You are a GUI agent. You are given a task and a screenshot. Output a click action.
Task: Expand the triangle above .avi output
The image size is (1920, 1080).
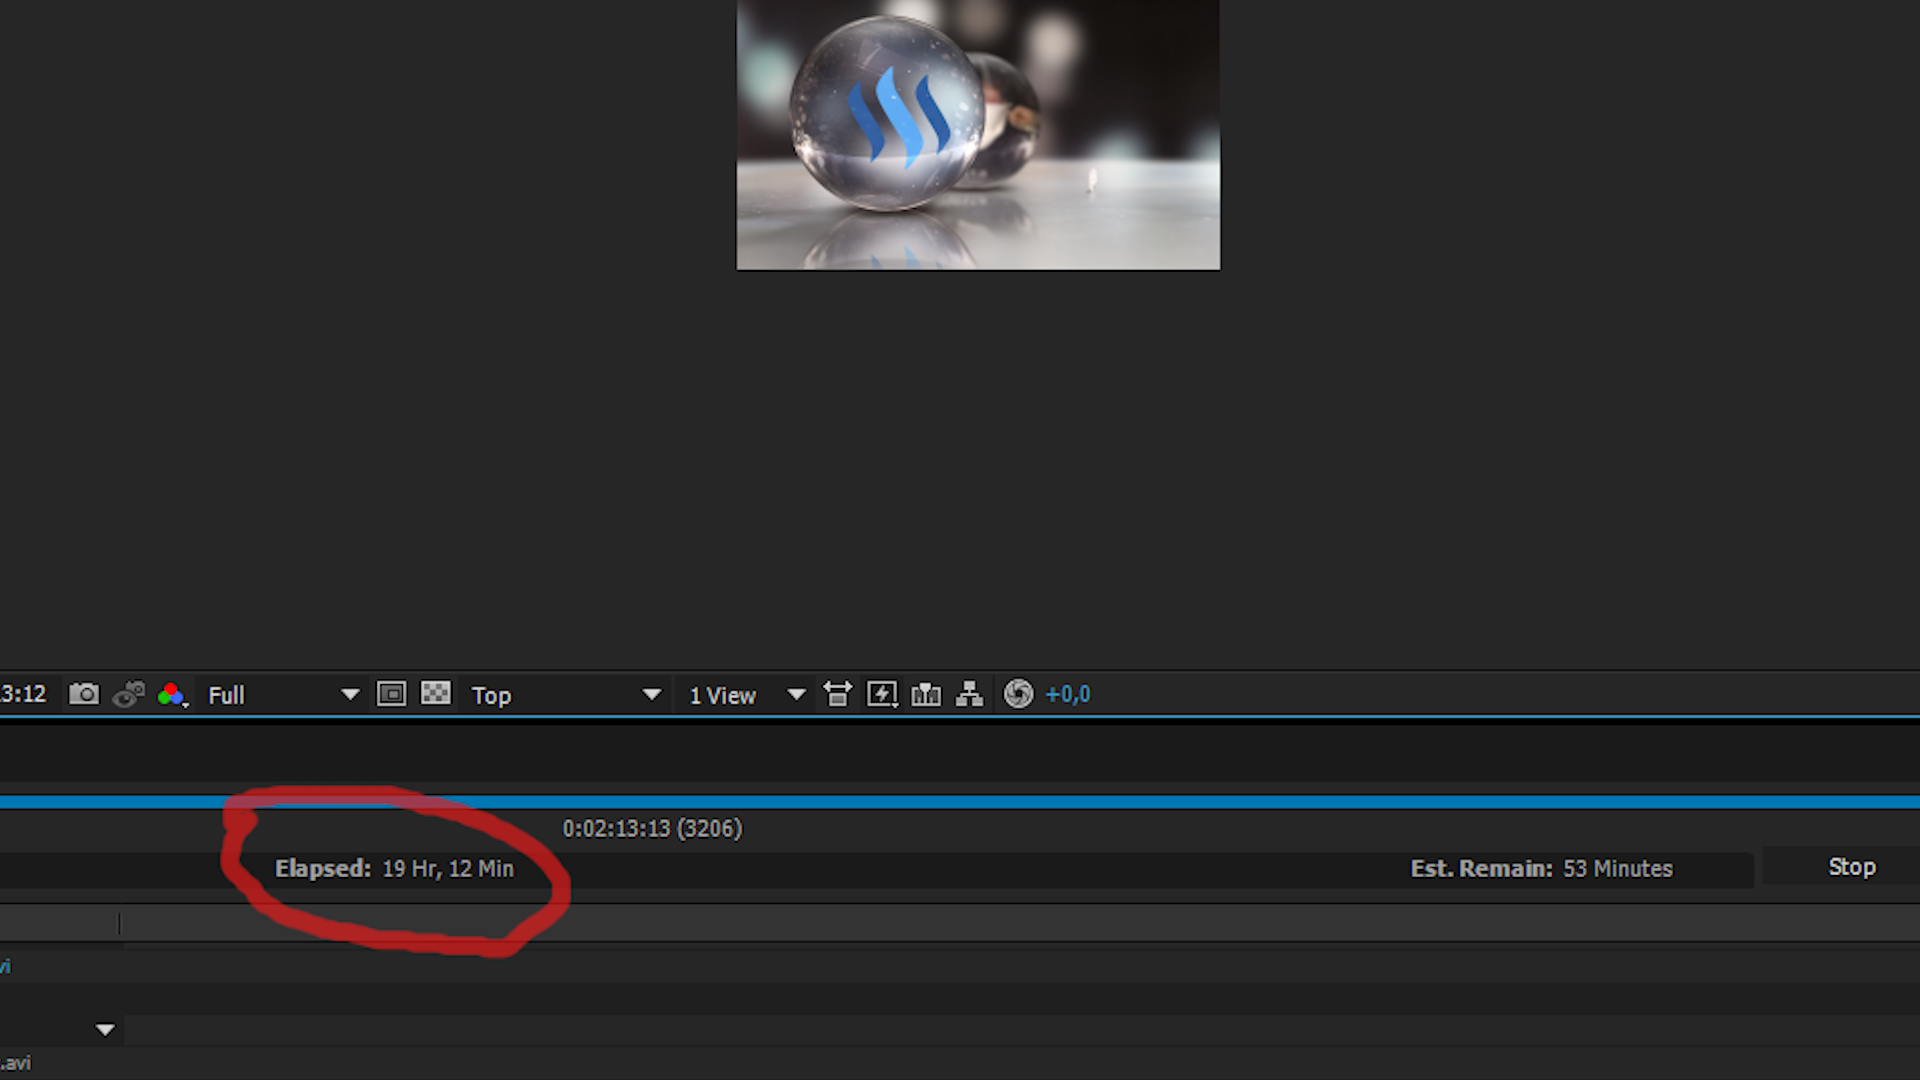coord(105,1030)
